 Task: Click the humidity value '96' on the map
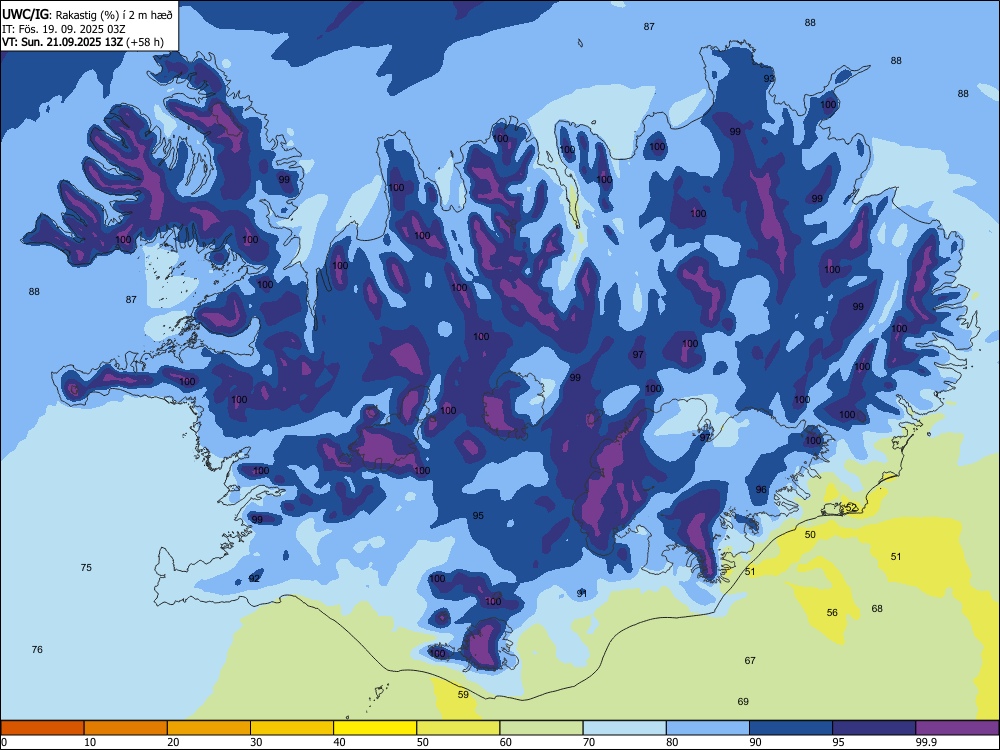click(x=761, y=490)
